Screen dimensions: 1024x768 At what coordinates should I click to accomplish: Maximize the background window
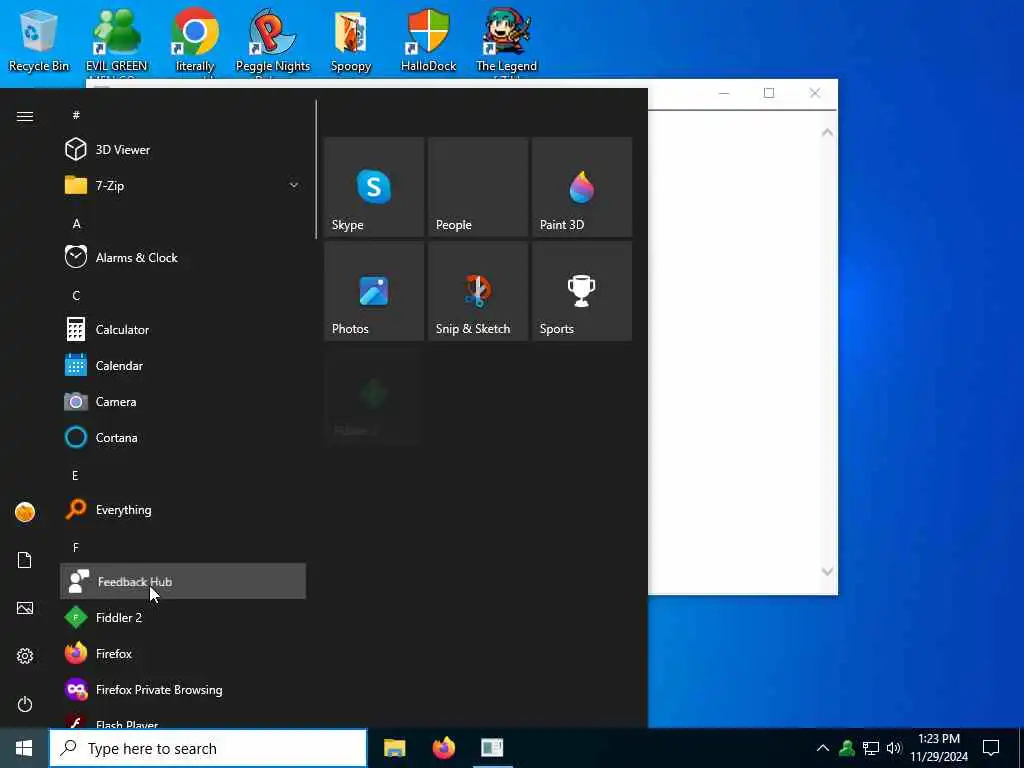pyautogui.click(x=769, y=93)
